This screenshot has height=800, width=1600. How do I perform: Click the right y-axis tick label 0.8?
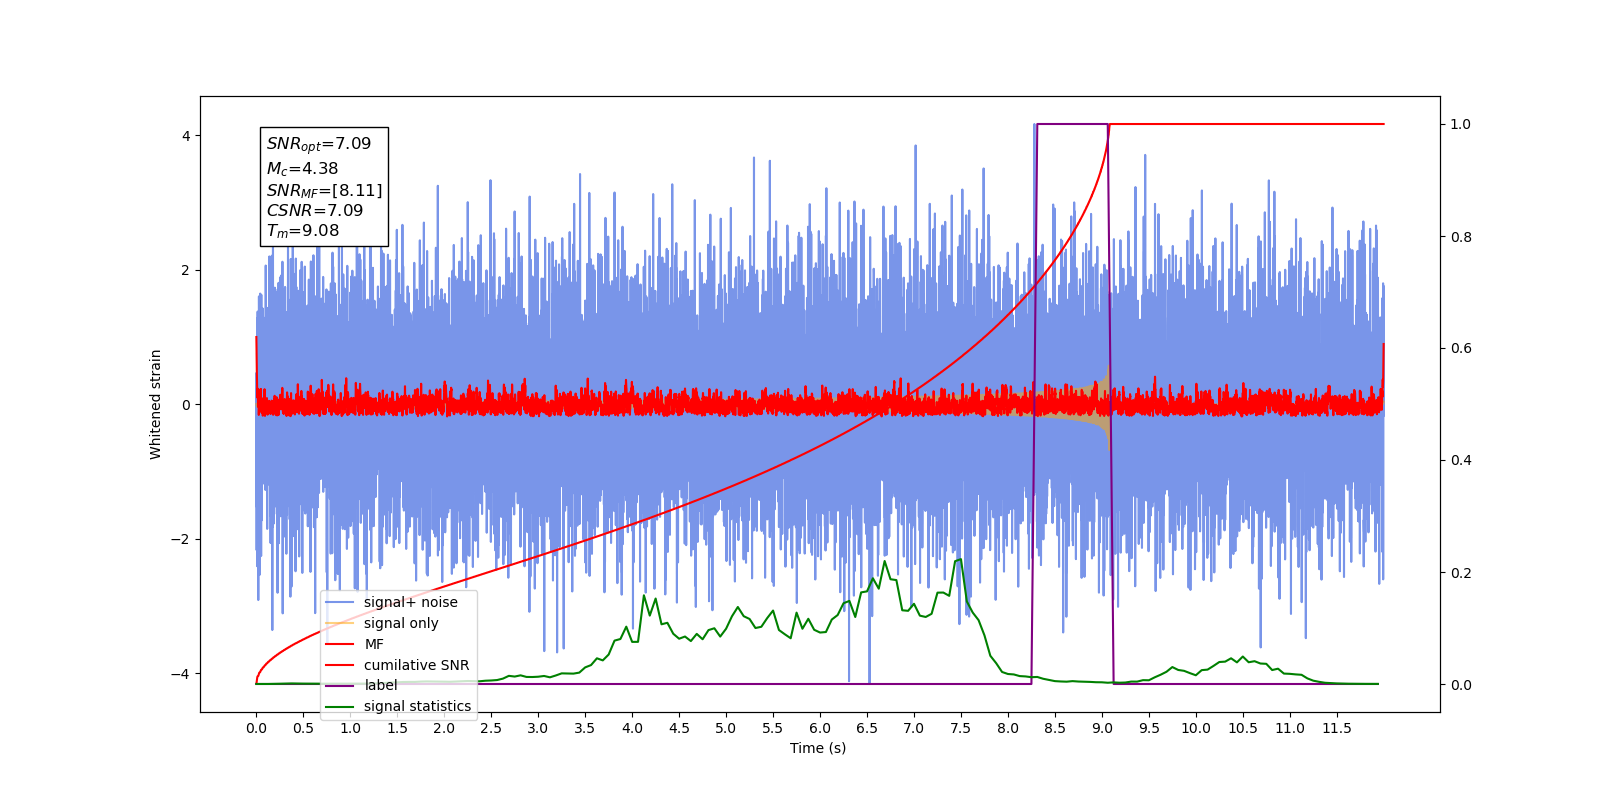(x=1461, y=237)
